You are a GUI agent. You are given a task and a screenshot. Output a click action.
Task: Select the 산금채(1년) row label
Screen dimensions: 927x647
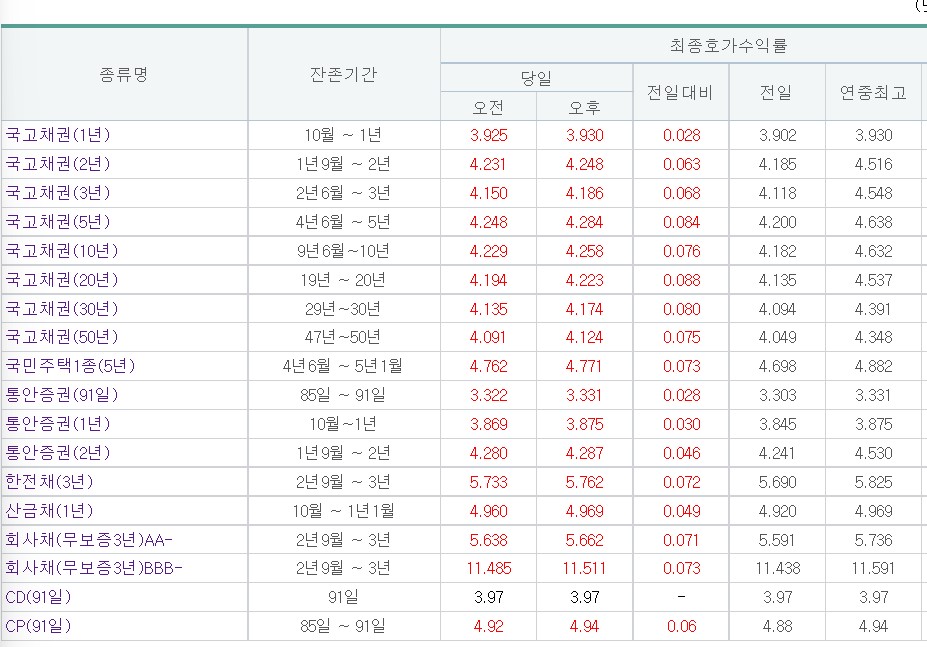pos(50,512)
